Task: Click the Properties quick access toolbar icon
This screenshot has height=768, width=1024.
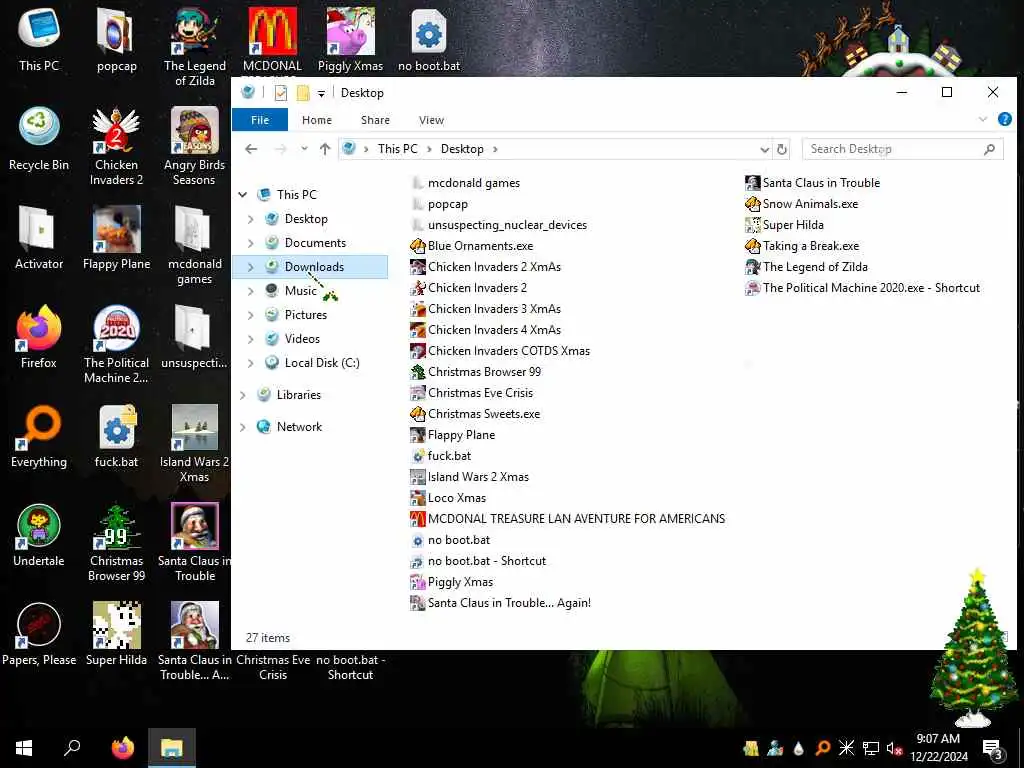Action: 281,93
